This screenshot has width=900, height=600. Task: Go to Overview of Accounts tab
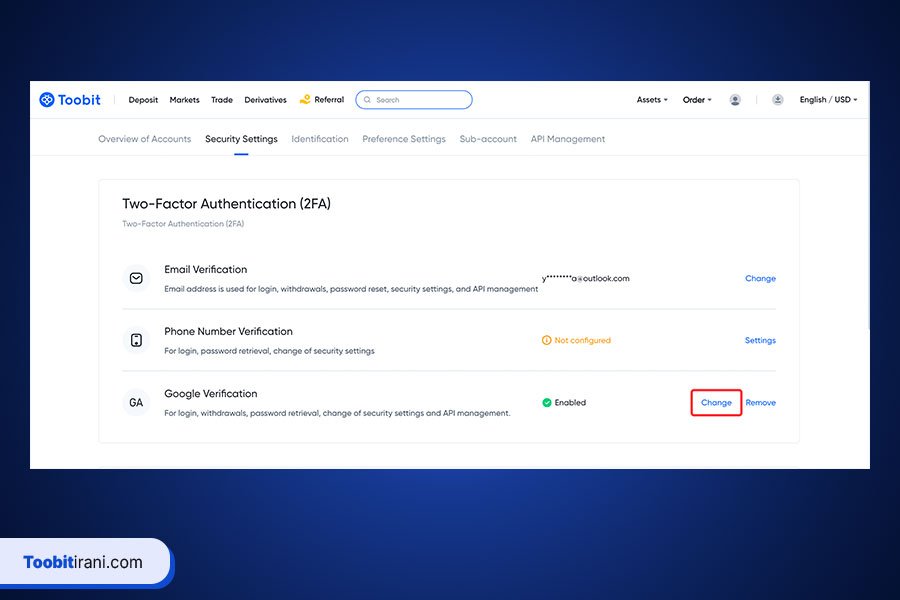pyautogui.click(x=144, y=139)
